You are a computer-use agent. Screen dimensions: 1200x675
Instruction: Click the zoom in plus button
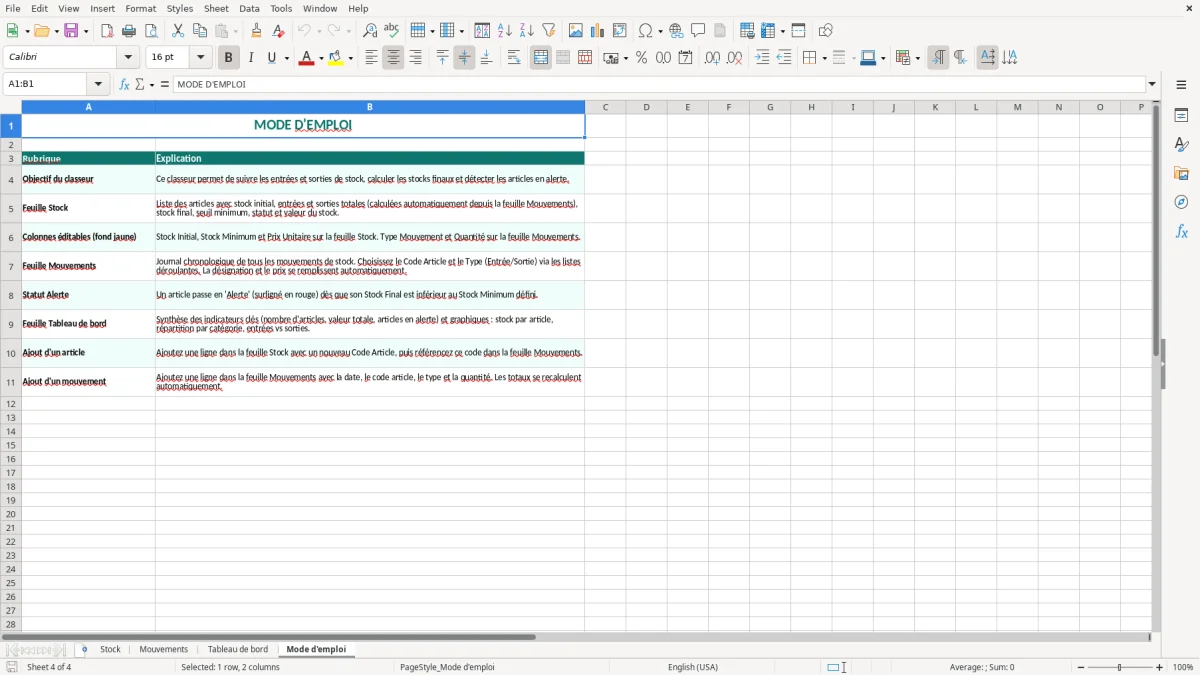(x=1160, y=667)
